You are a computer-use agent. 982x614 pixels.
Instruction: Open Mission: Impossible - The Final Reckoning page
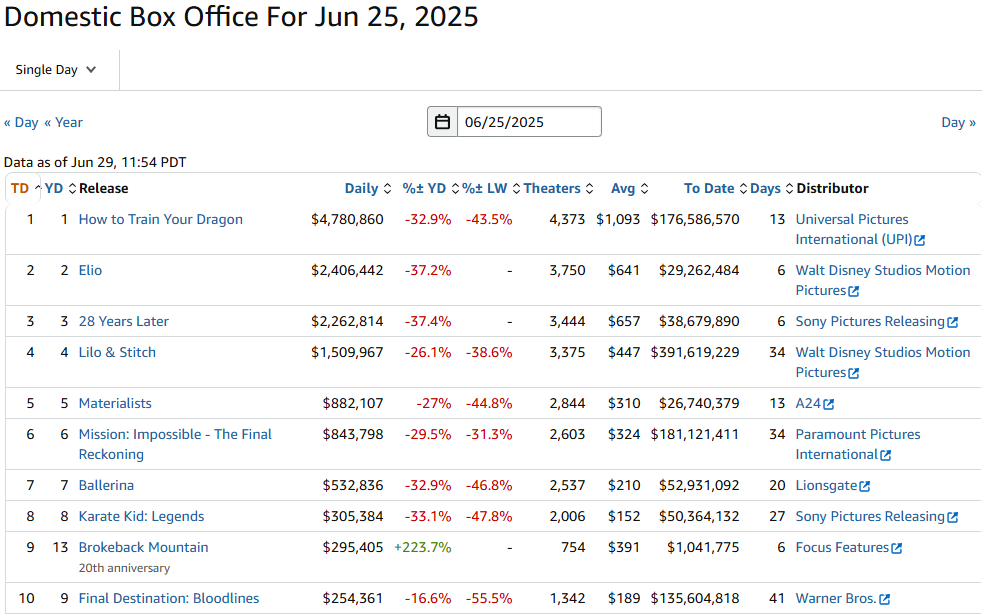pyautogui.click(x=175, y=444)
